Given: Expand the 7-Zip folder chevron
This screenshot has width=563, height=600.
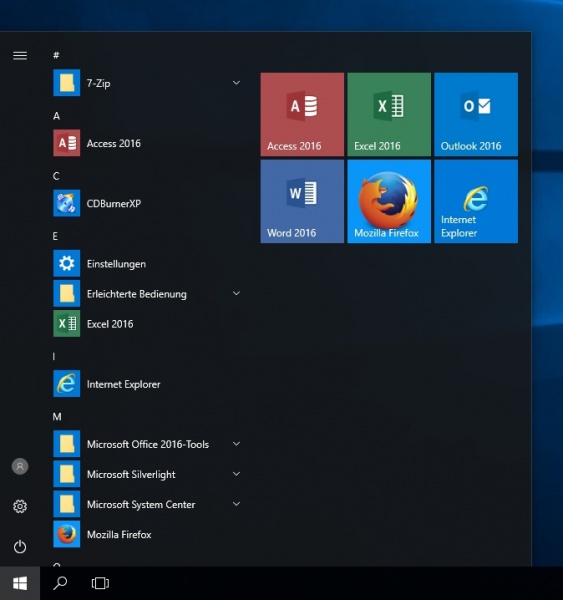Looking at the screenshot, I should pos(237,83).
